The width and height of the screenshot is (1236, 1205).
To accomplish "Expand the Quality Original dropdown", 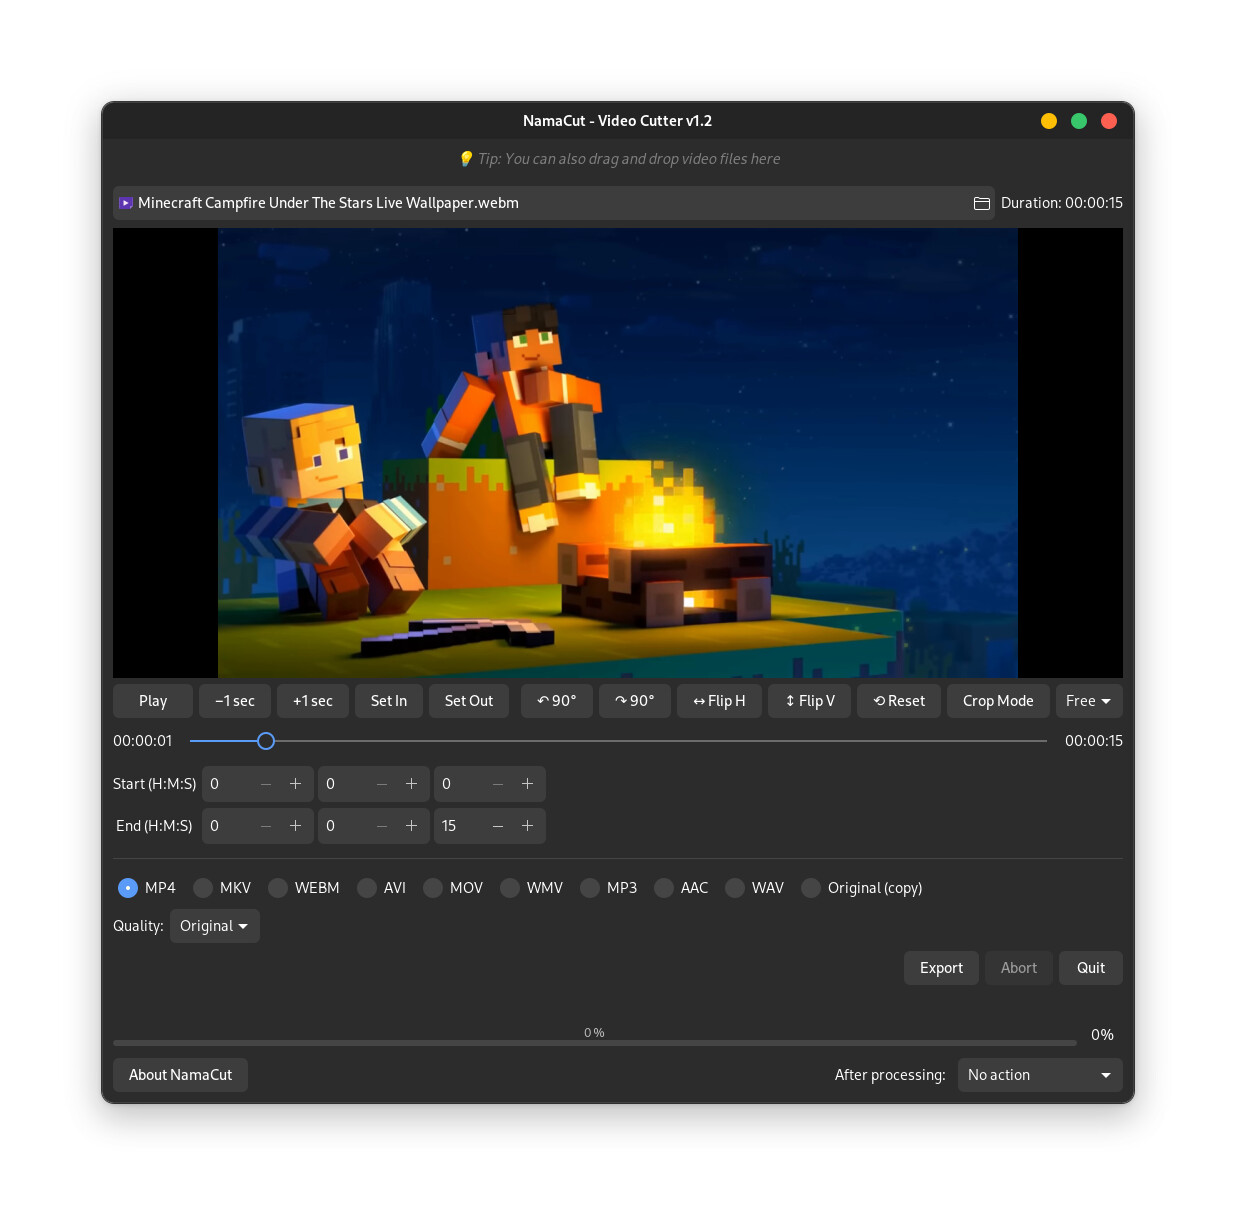I will (x=214, y=926).
